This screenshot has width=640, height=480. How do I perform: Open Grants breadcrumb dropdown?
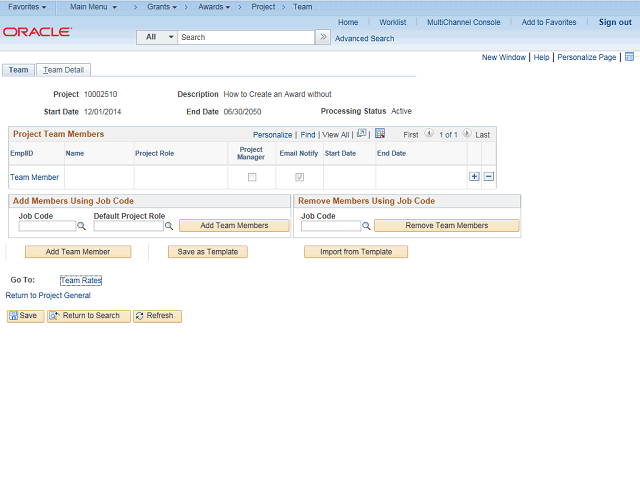(162, 7)
